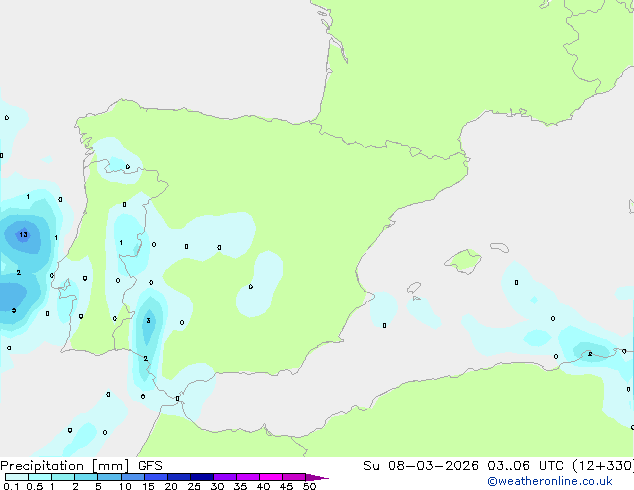Click the over-50 mm purple arrow at legend end
Viewport: 634px width, 490px height.
317,477
